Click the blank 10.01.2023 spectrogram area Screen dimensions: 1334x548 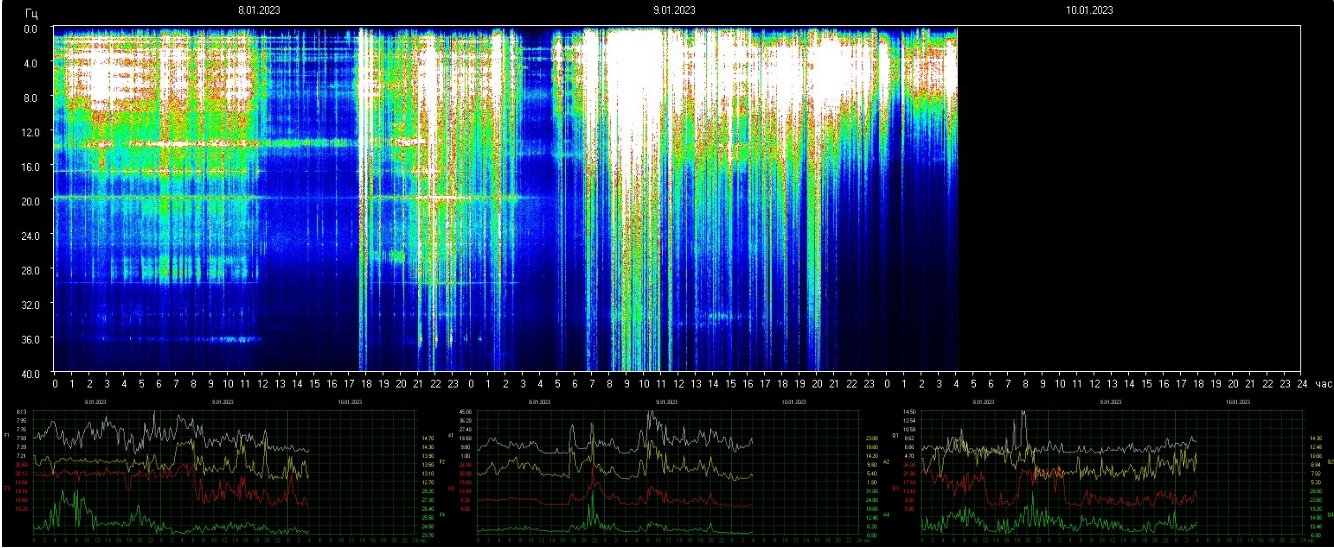pos(1130,200)
